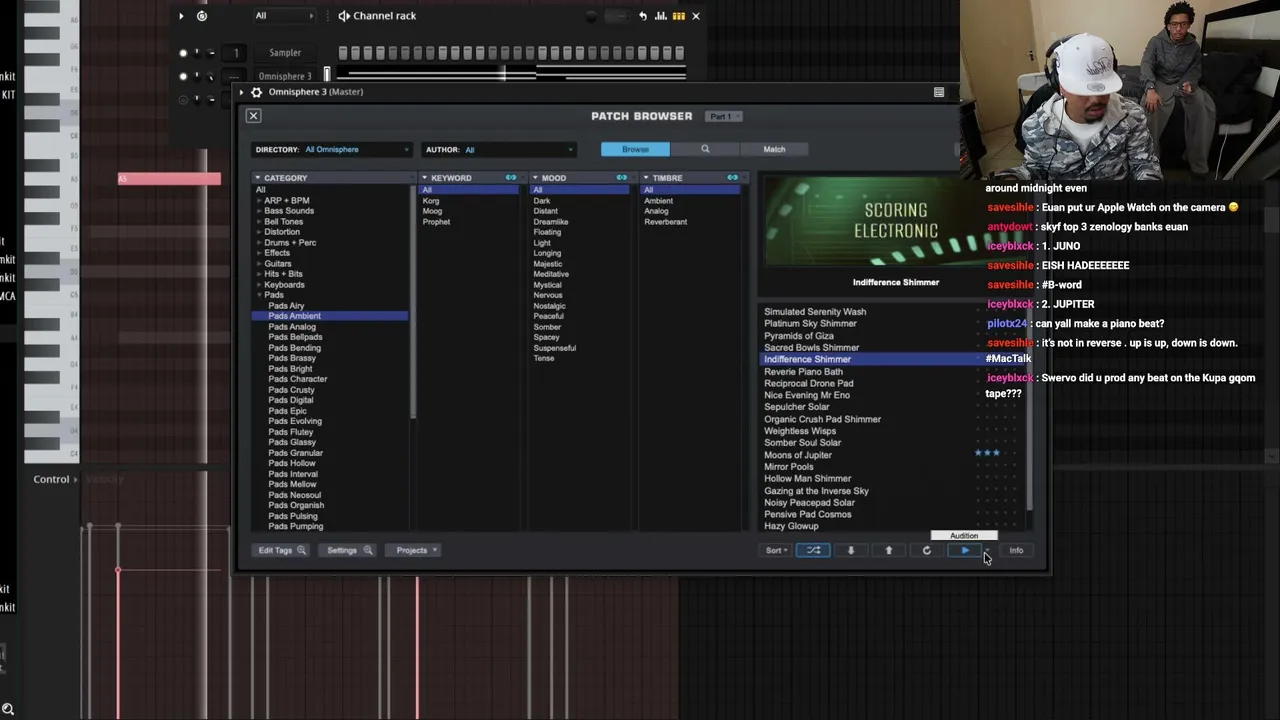
Task: Toggle the TIMBRE column link icon
Action: point(733,178)
